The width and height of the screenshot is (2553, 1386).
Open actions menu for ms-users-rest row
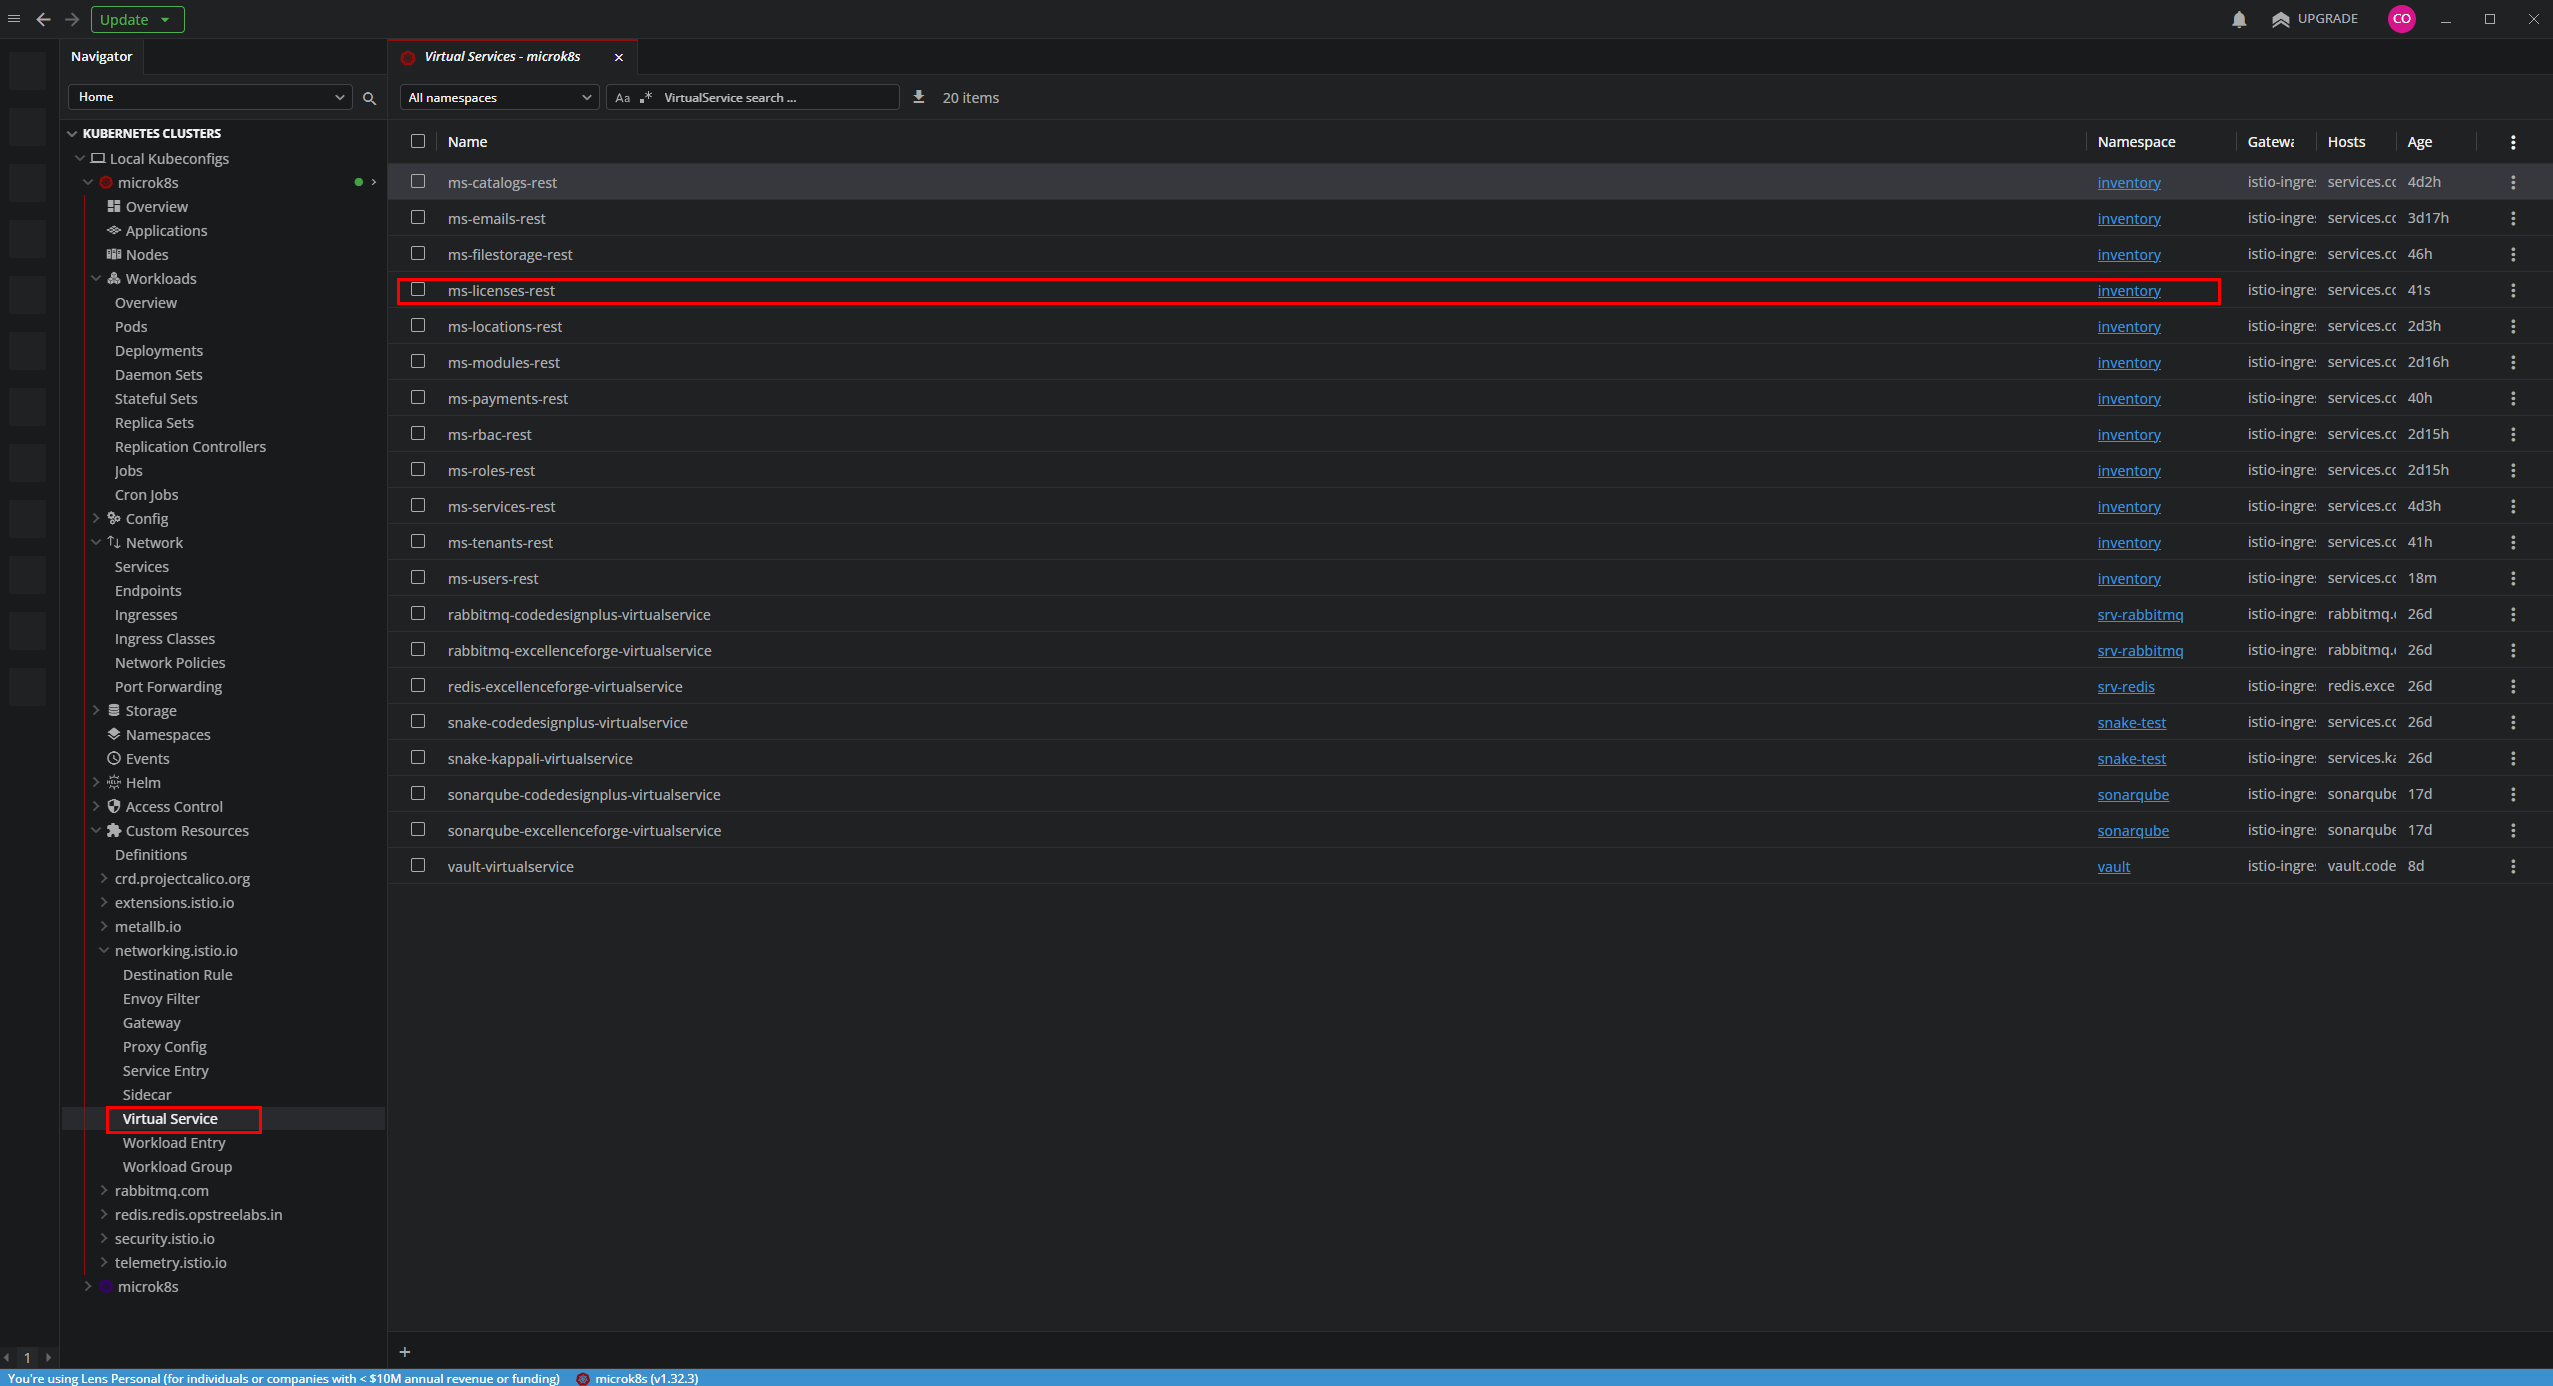tap(2513, 578)
